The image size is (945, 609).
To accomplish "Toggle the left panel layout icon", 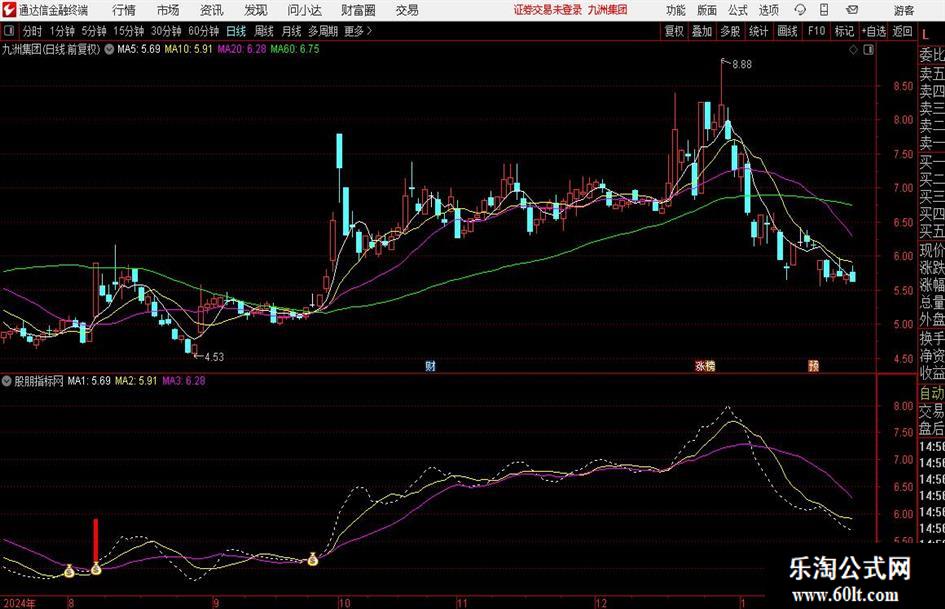I will pyautogui.click(x=9, y=31).
